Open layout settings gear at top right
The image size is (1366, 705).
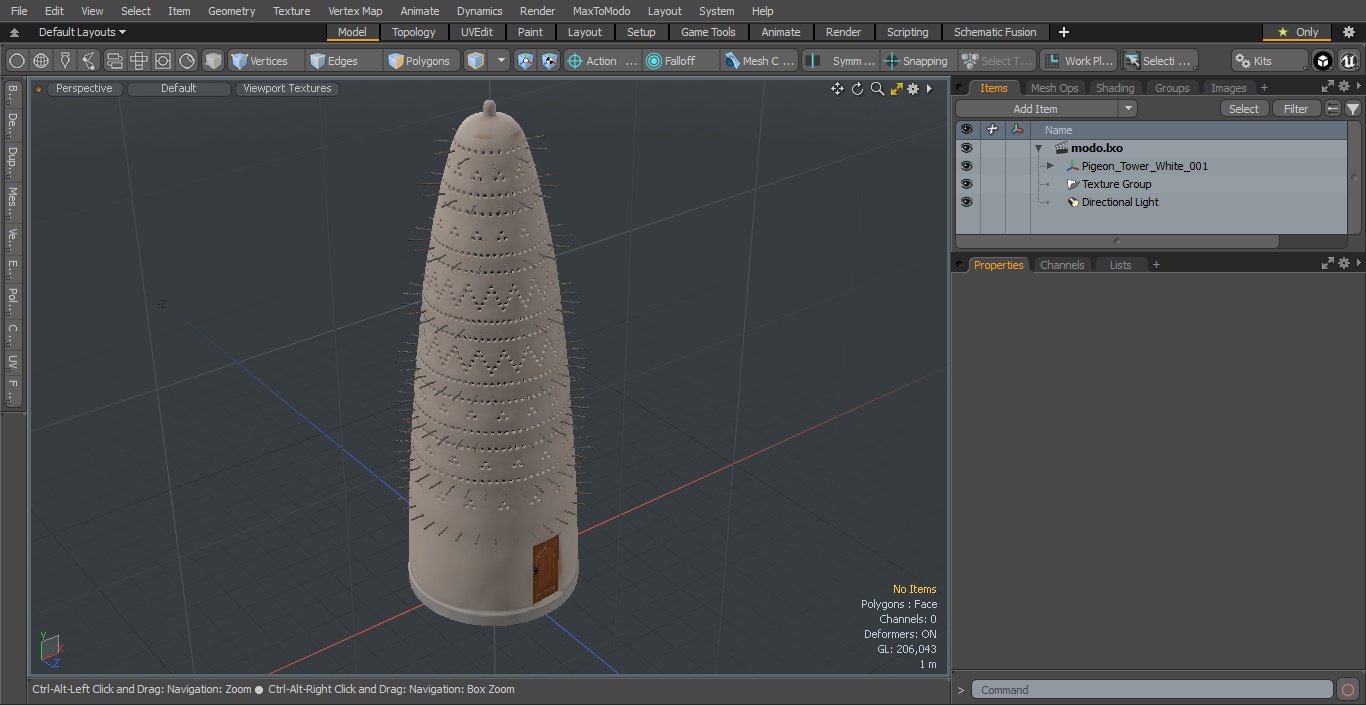pyautogui.click(x=1347, y=32)
